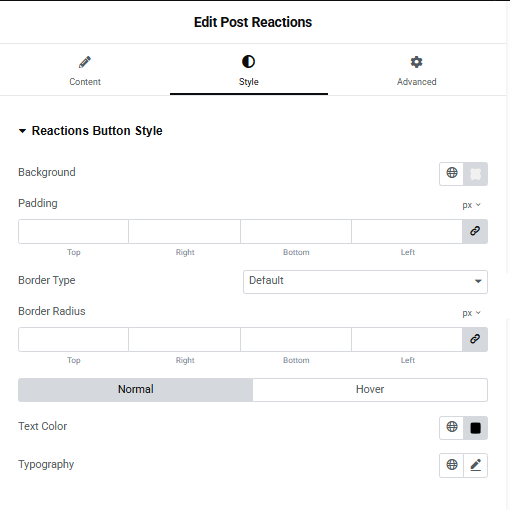Select the Normal state button
510x510 pixels.
point(135,389)
